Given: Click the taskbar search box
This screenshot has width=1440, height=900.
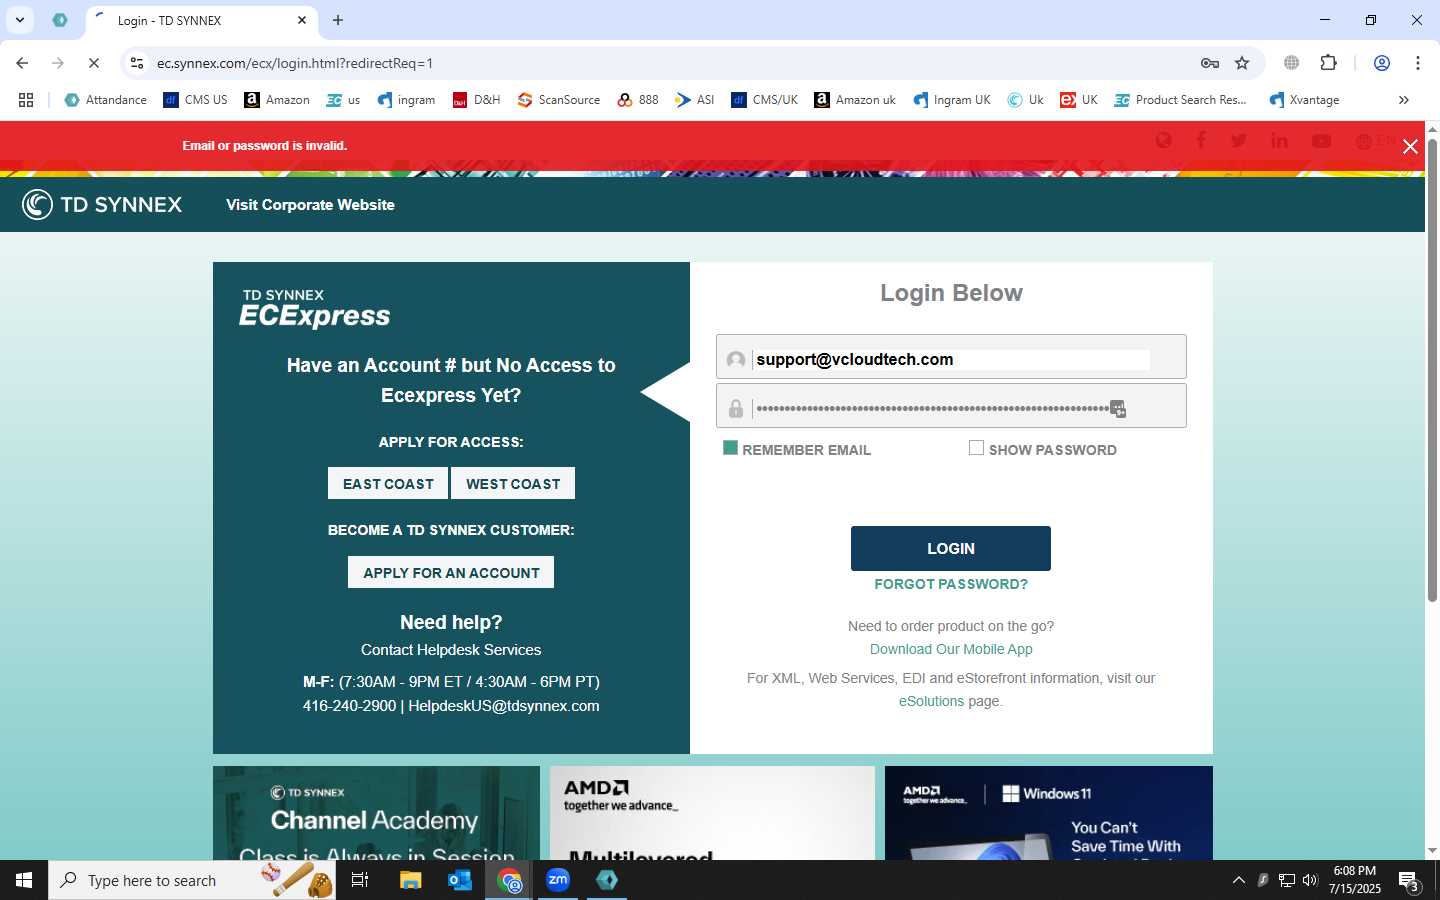Looking at the screenshot, I should 192,880.
